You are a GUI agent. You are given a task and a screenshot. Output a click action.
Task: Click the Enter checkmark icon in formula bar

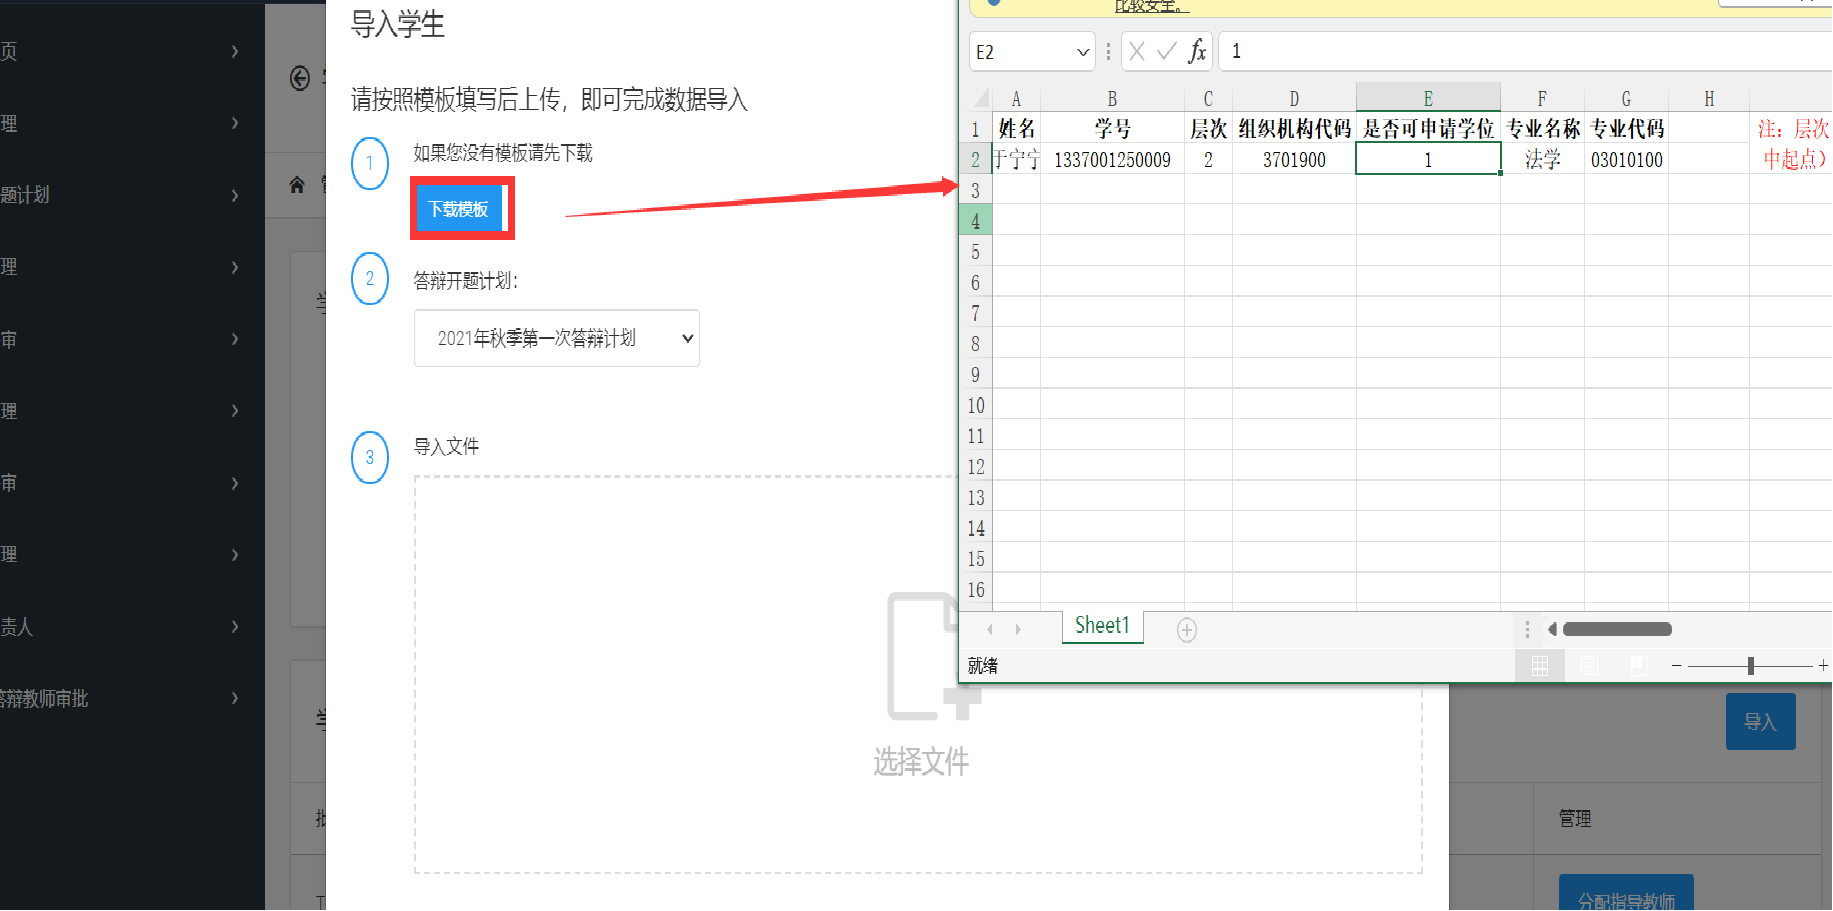pos(1167,51)
